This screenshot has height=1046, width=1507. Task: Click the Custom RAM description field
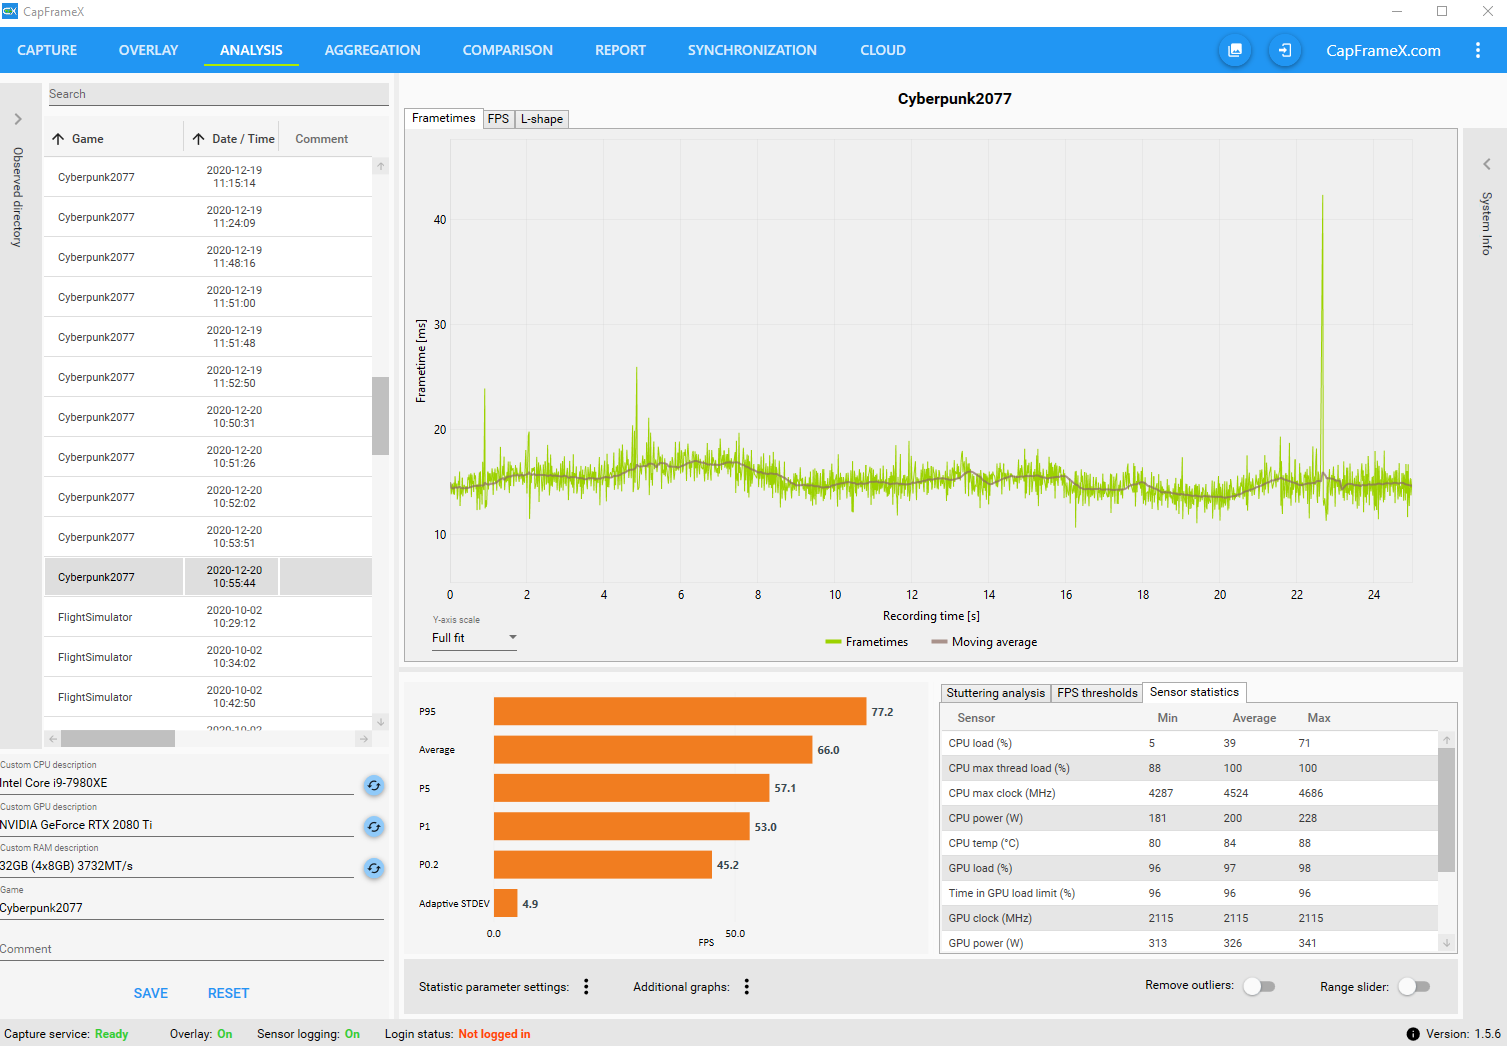[x=177, y=866]
